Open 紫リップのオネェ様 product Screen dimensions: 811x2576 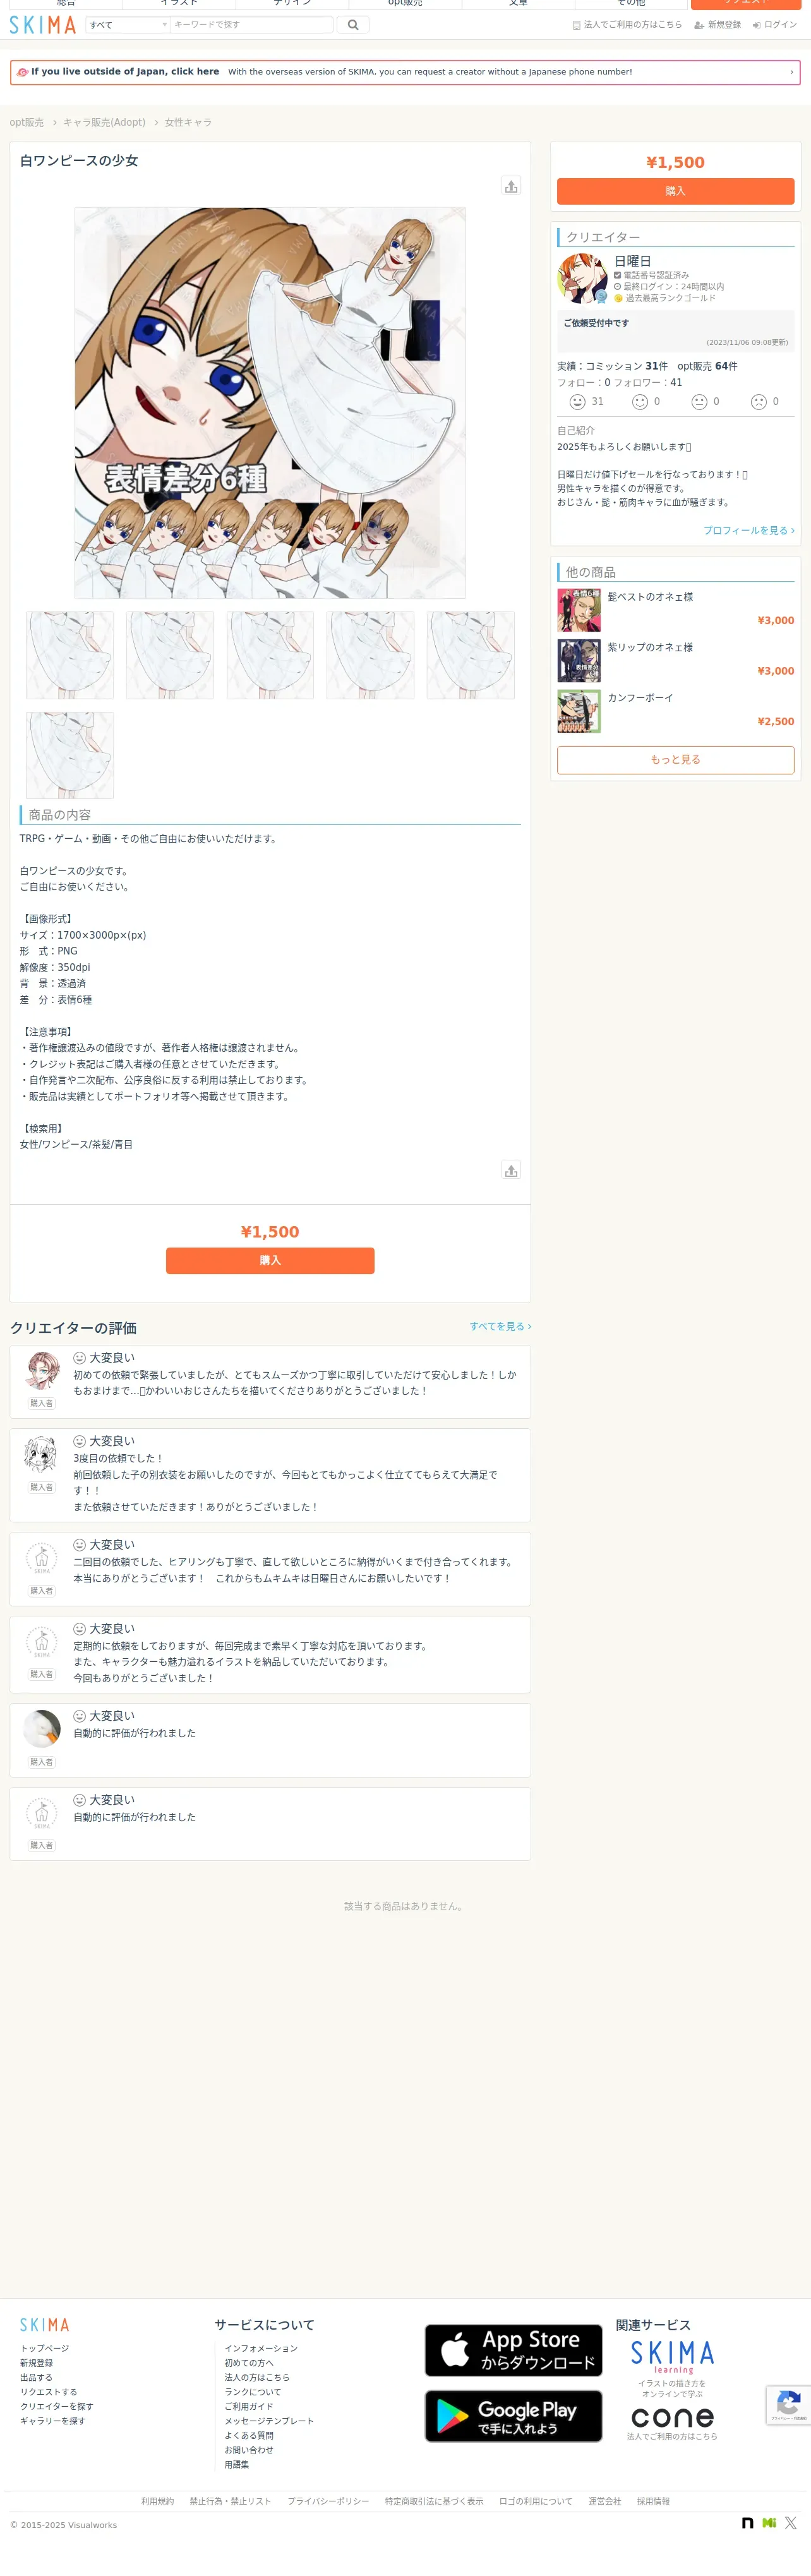(x=650, y=647)
